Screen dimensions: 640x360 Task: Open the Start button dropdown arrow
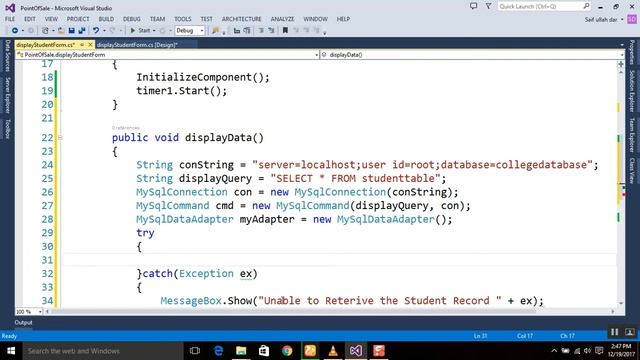154,31
